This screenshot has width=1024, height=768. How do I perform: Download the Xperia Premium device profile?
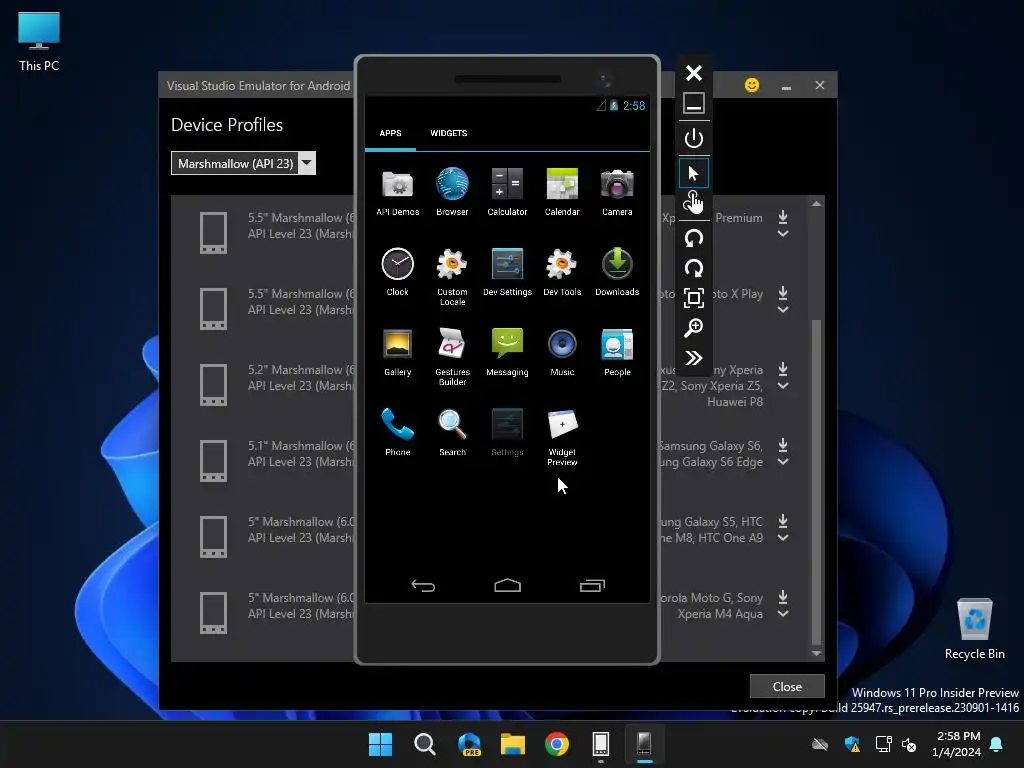[783, 217]
